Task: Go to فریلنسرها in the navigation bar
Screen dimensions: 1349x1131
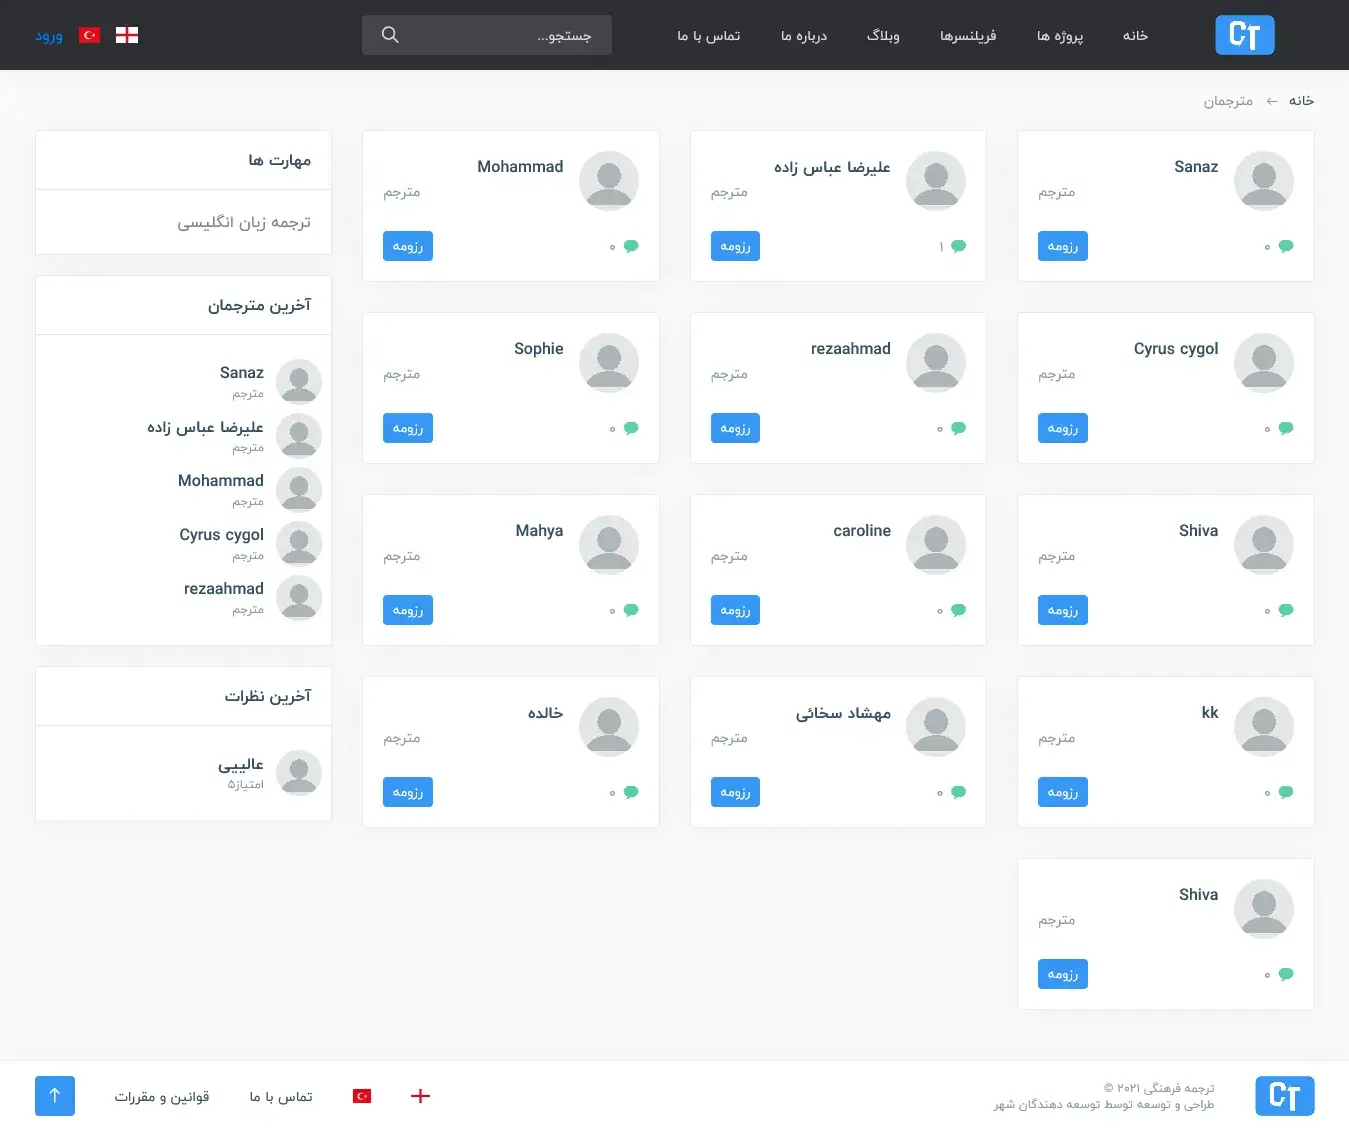Action: (968, 36)
